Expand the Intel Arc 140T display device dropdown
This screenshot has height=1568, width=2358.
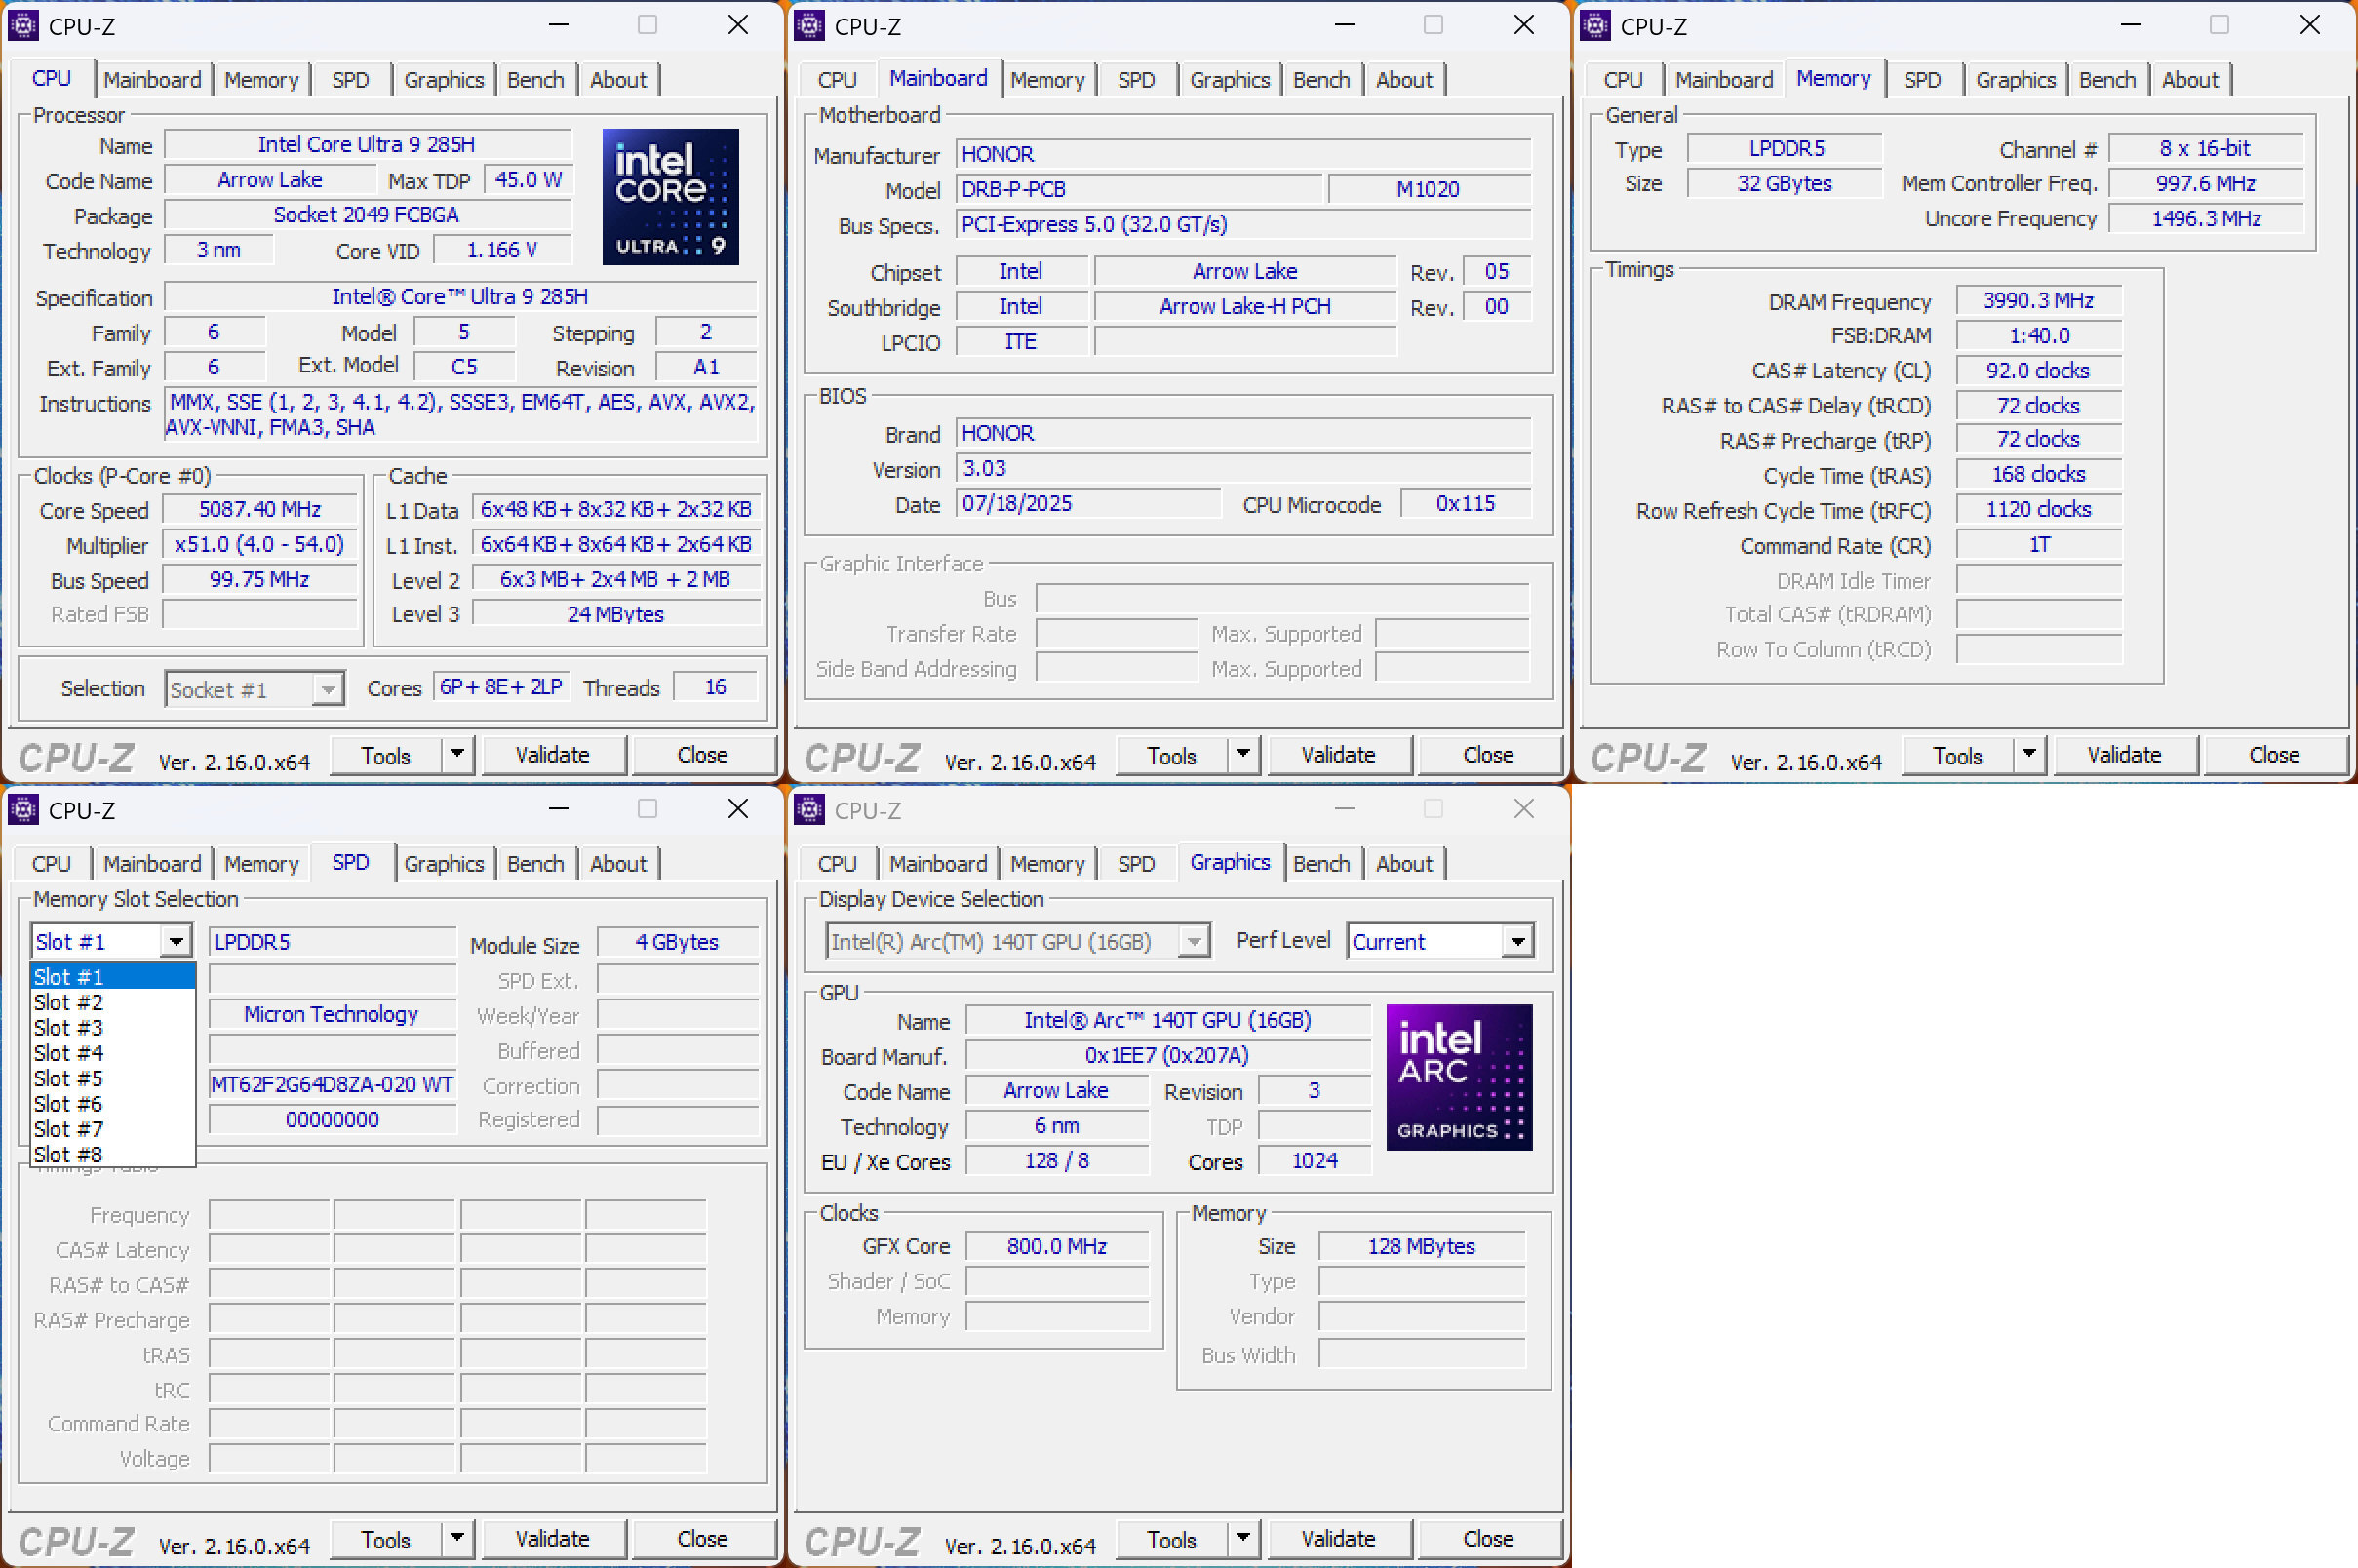(x=1193, y=941)
